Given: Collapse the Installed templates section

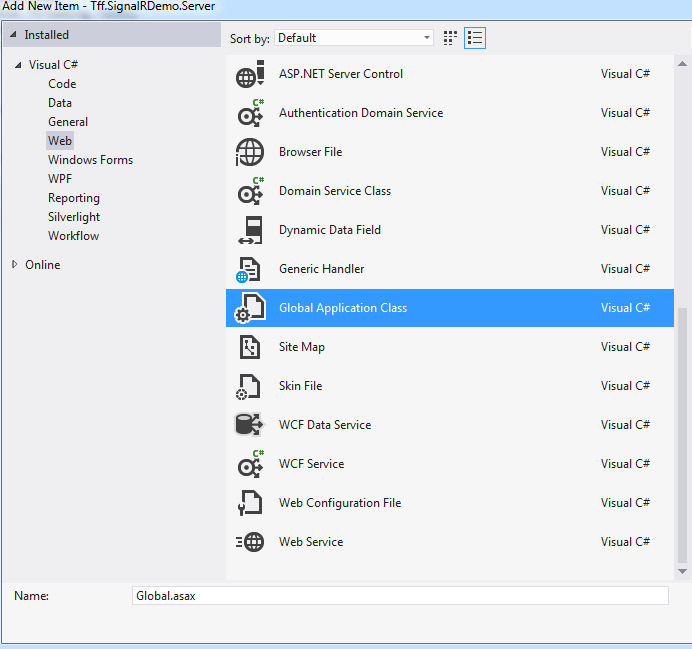Looking at the screenshot, I should point(14,35).
